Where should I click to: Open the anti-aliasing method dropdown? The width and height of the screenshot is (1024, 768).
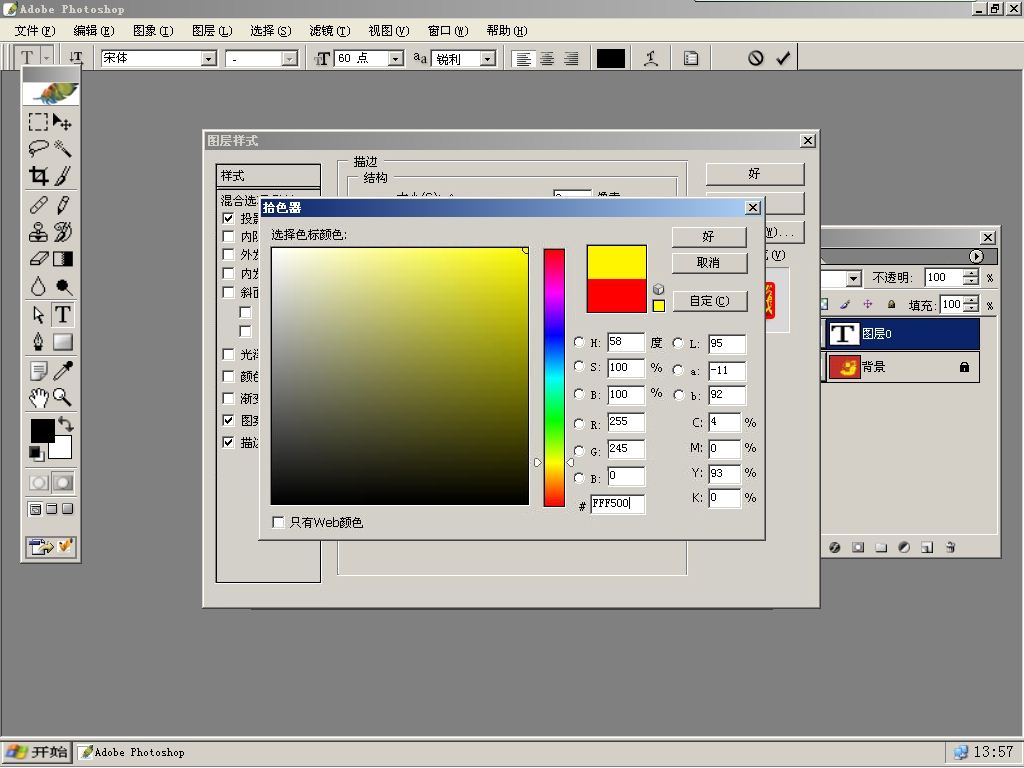[487, 59]
